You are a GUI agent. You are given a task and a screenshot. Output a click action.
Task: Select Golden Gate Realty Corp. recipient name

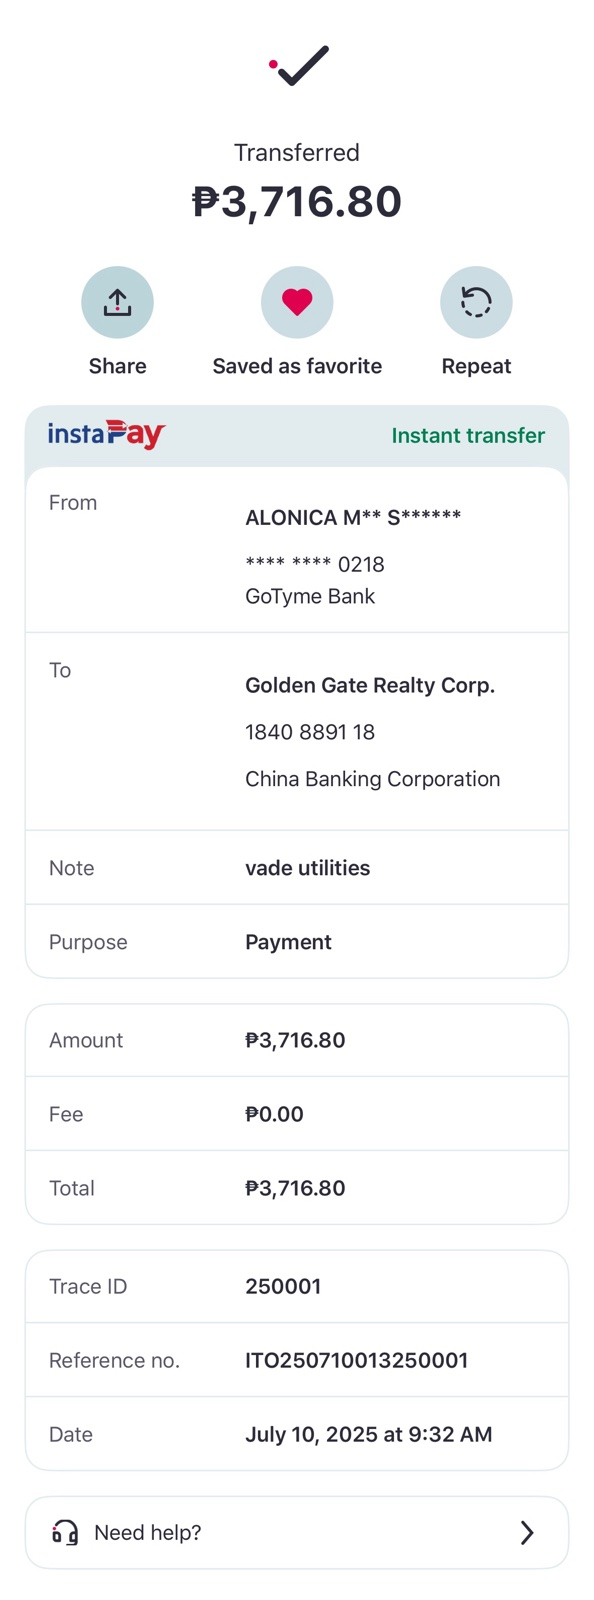[370, 685]
